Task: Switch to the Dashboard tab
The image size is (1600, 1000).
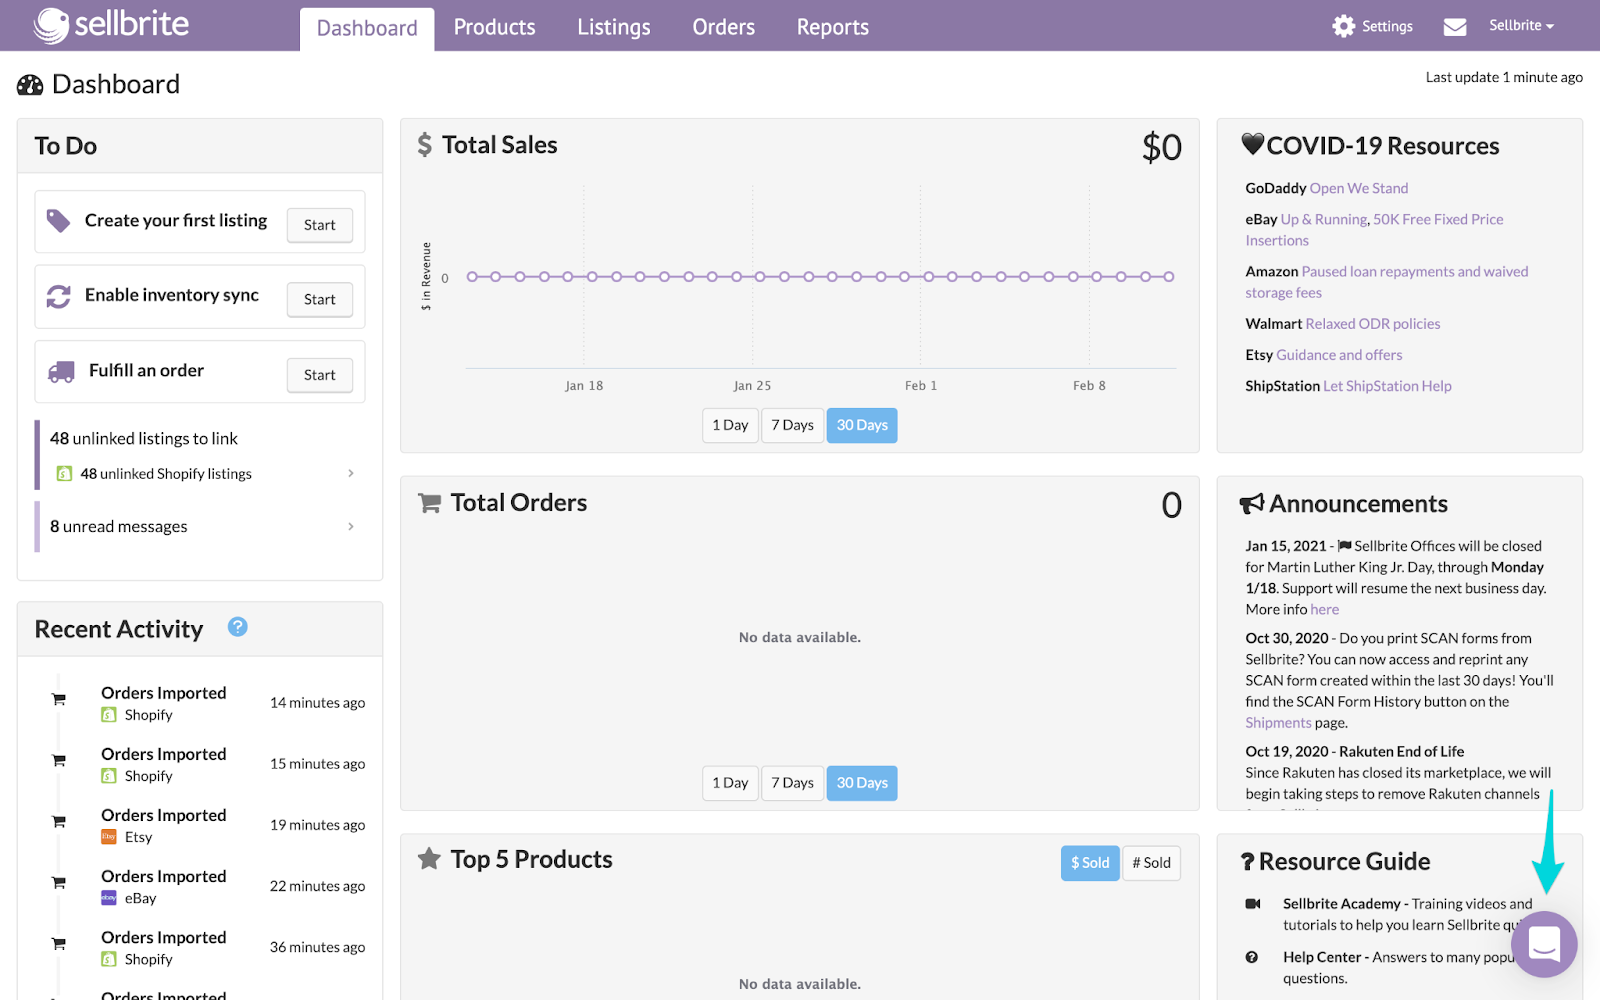Action: click(367, 29)
